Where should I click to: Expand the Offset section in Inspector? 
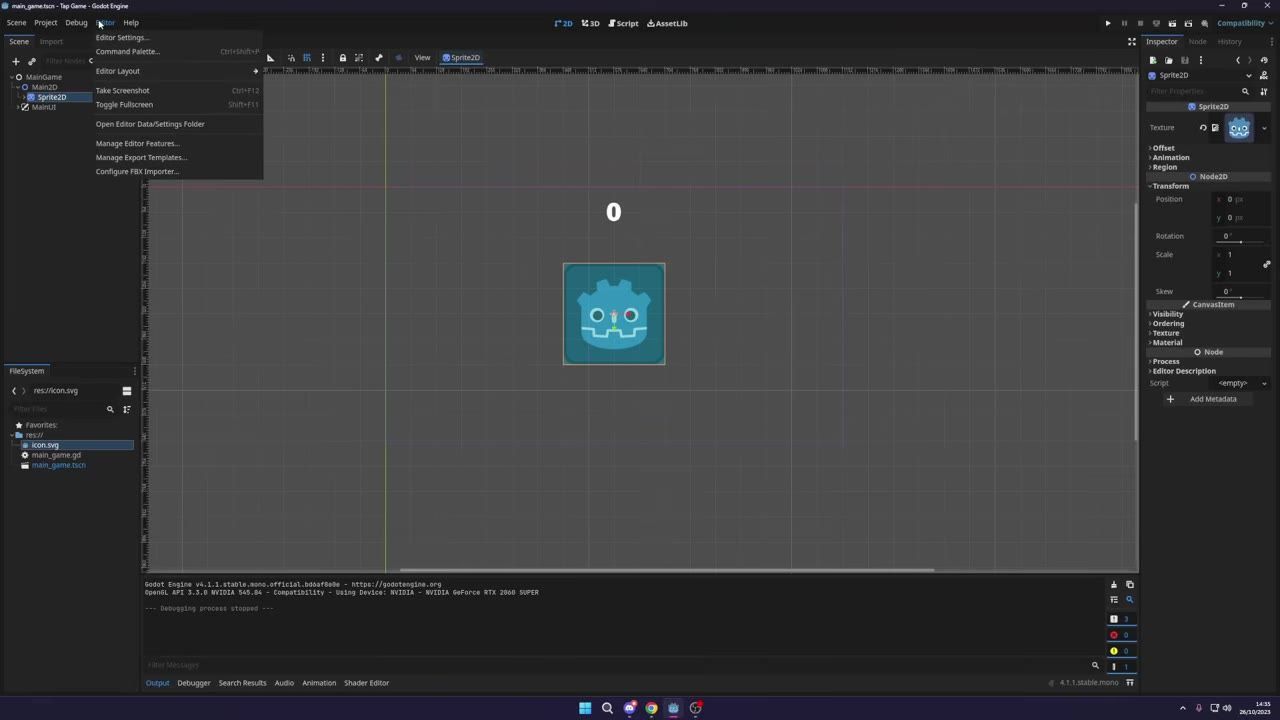click(1163, 148)
